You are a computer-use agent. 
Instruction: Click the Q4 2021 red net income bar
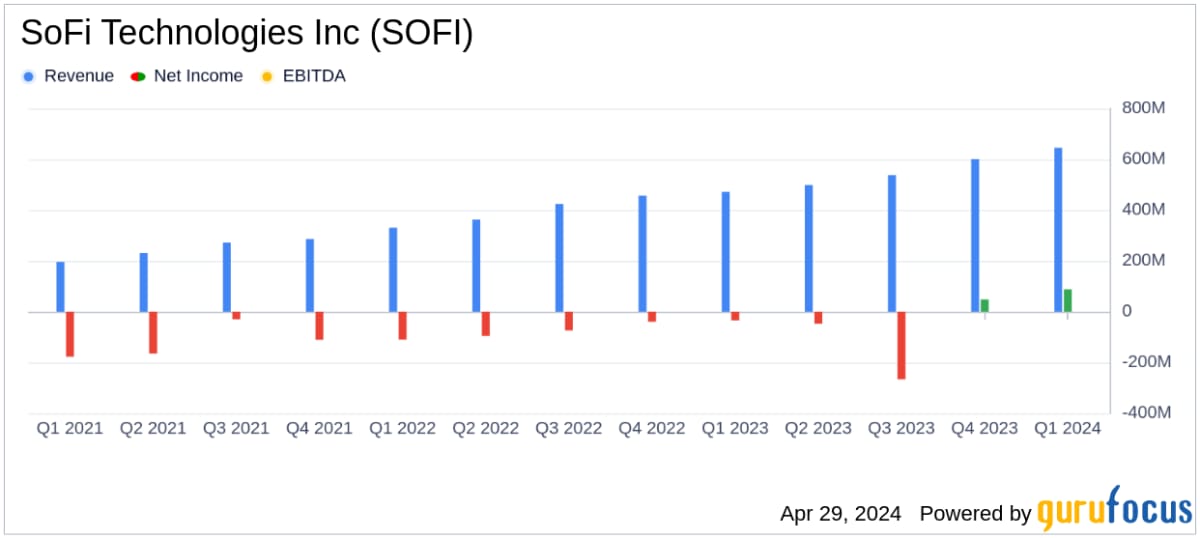coord(319,326)
